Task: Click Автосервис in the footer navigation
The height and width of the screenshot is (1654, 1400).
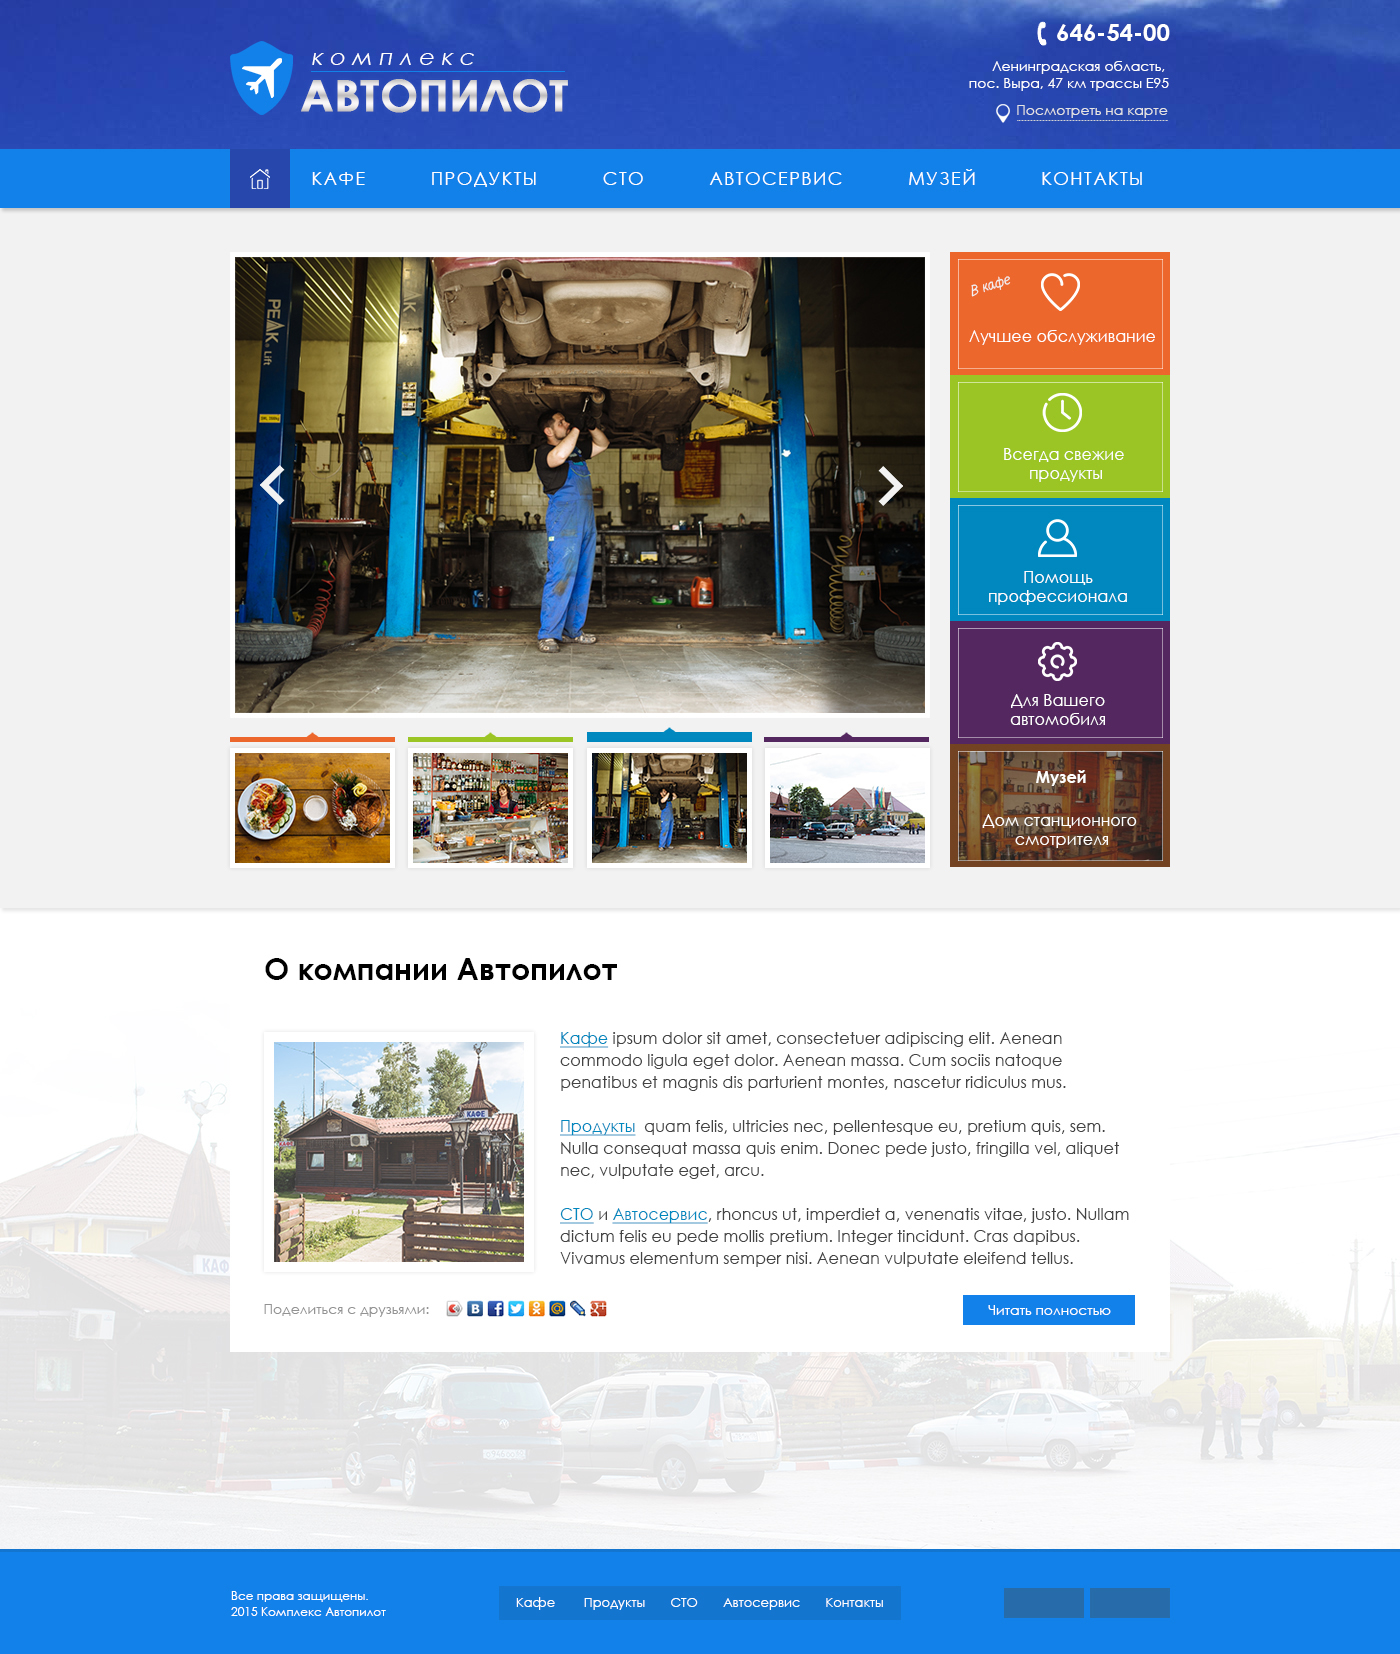Action: [x=762, y=1603]
